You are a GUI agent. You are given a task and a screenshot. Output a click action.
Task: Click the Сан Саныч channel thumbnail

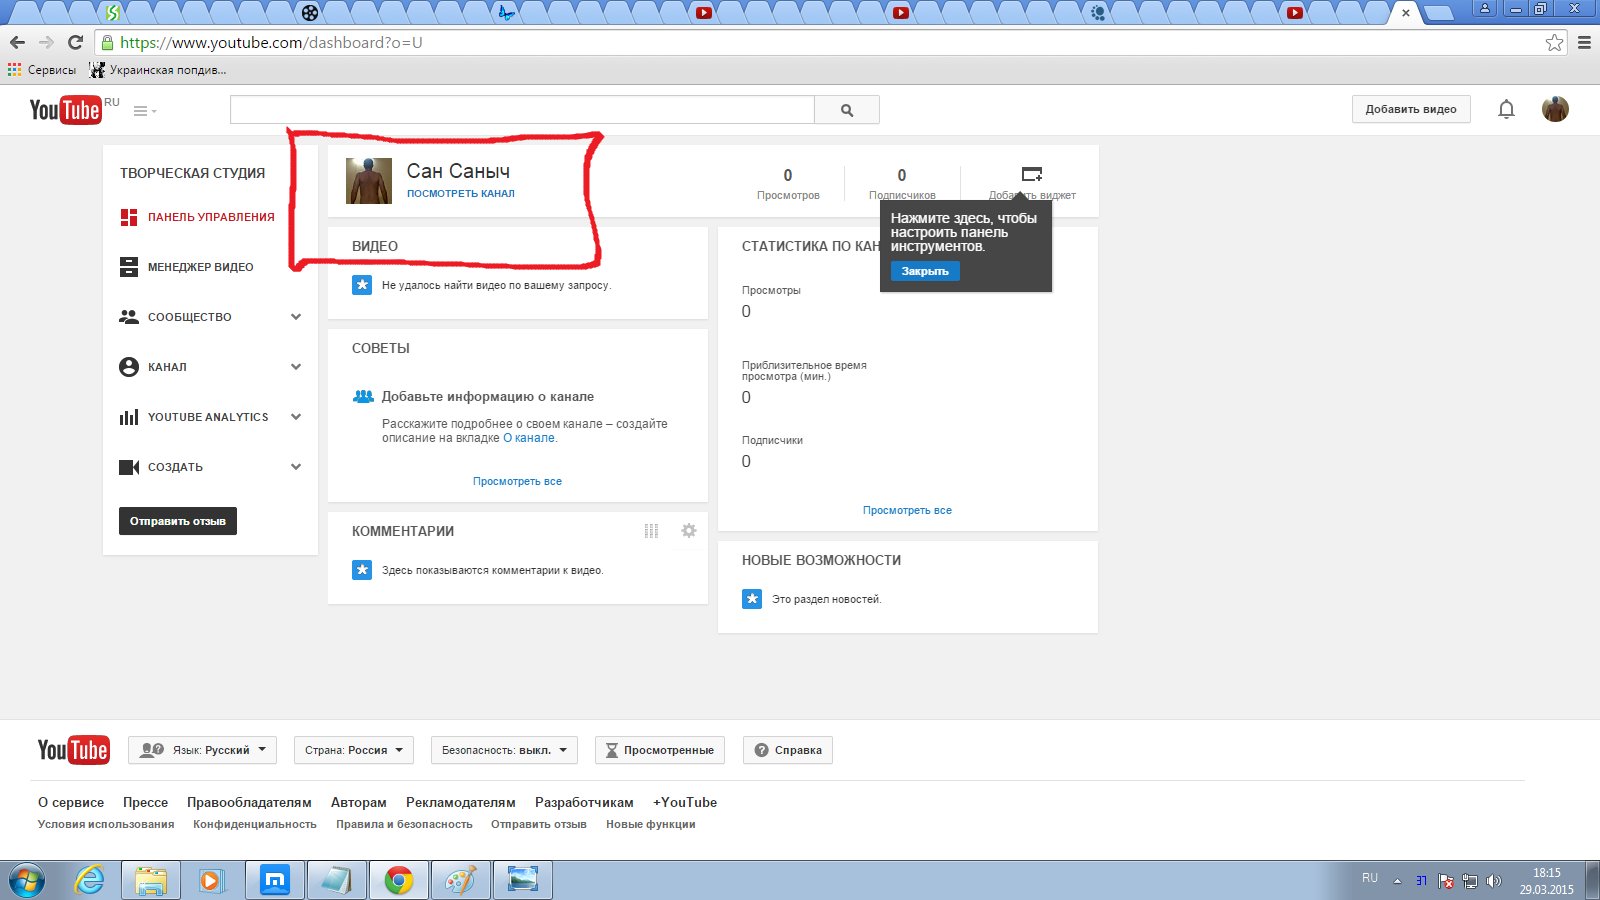369,181
